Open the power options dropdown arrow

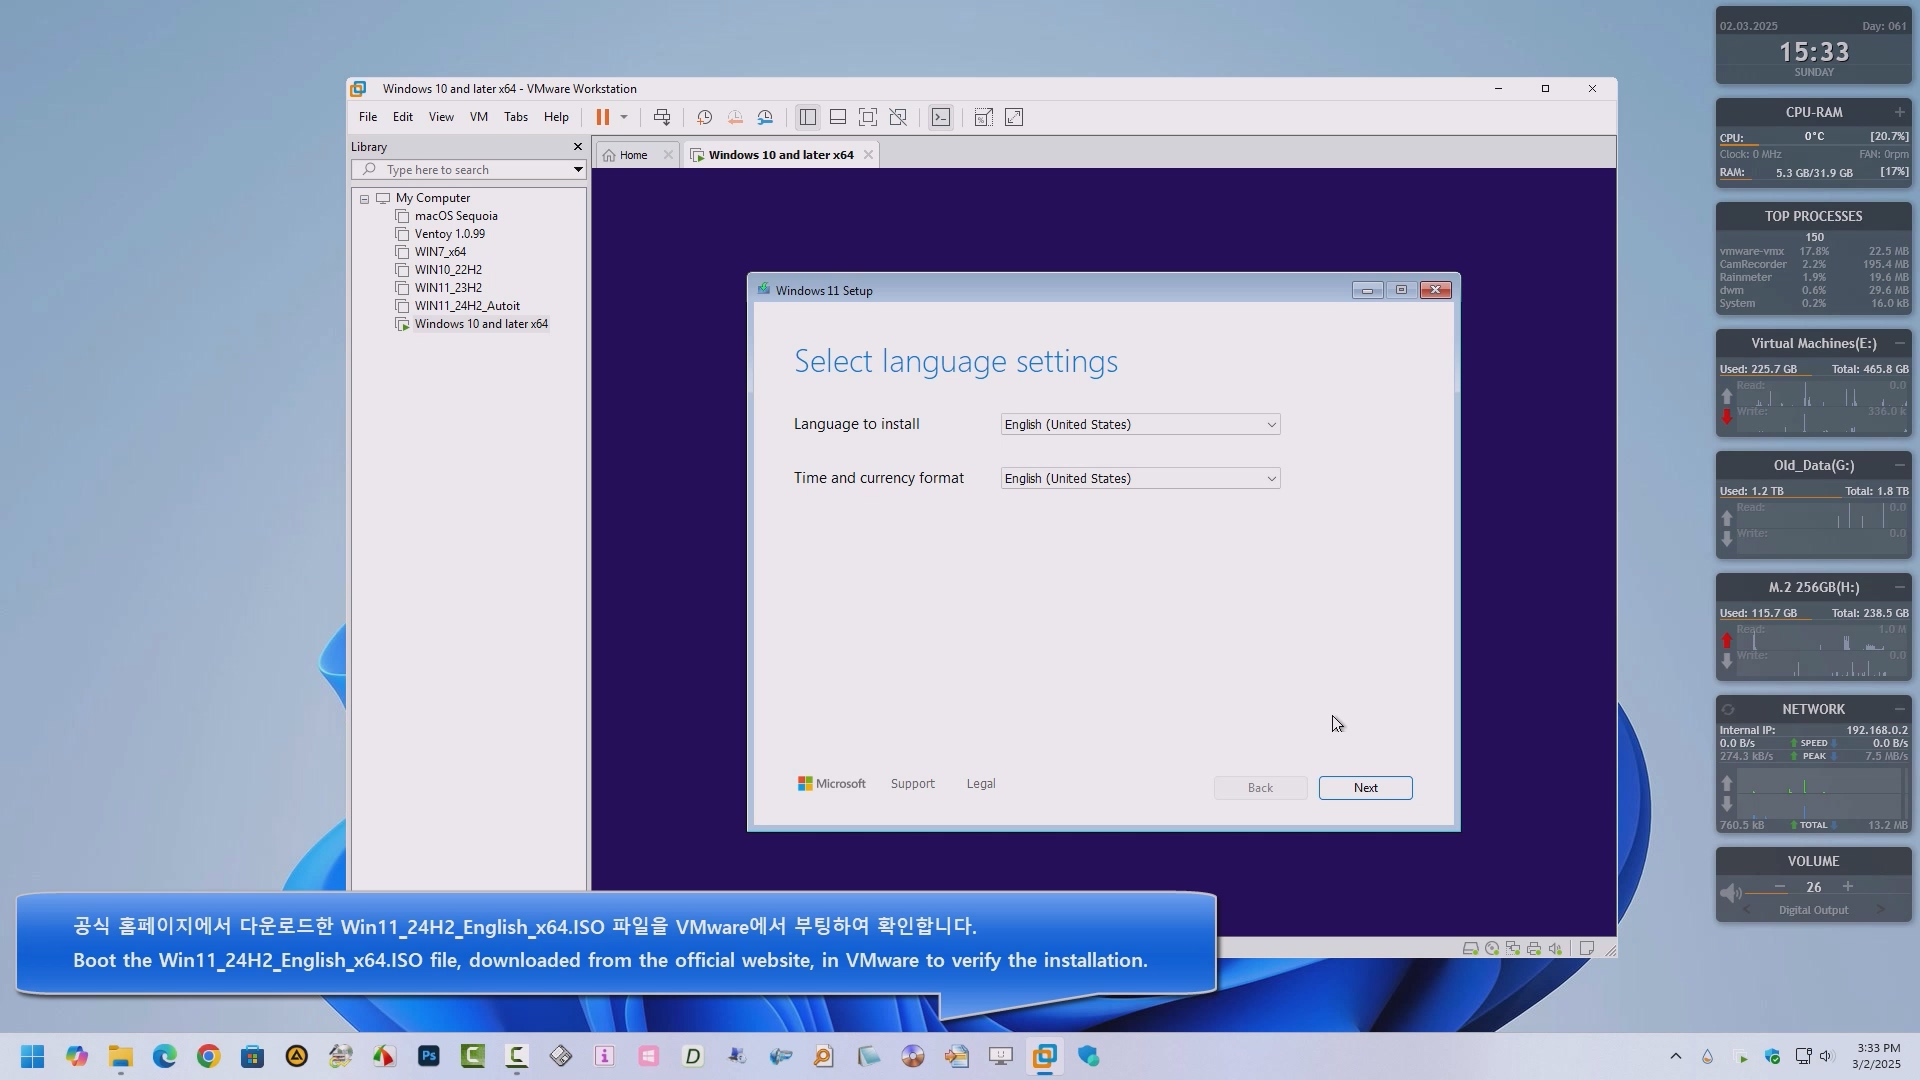tap(624, 117)
